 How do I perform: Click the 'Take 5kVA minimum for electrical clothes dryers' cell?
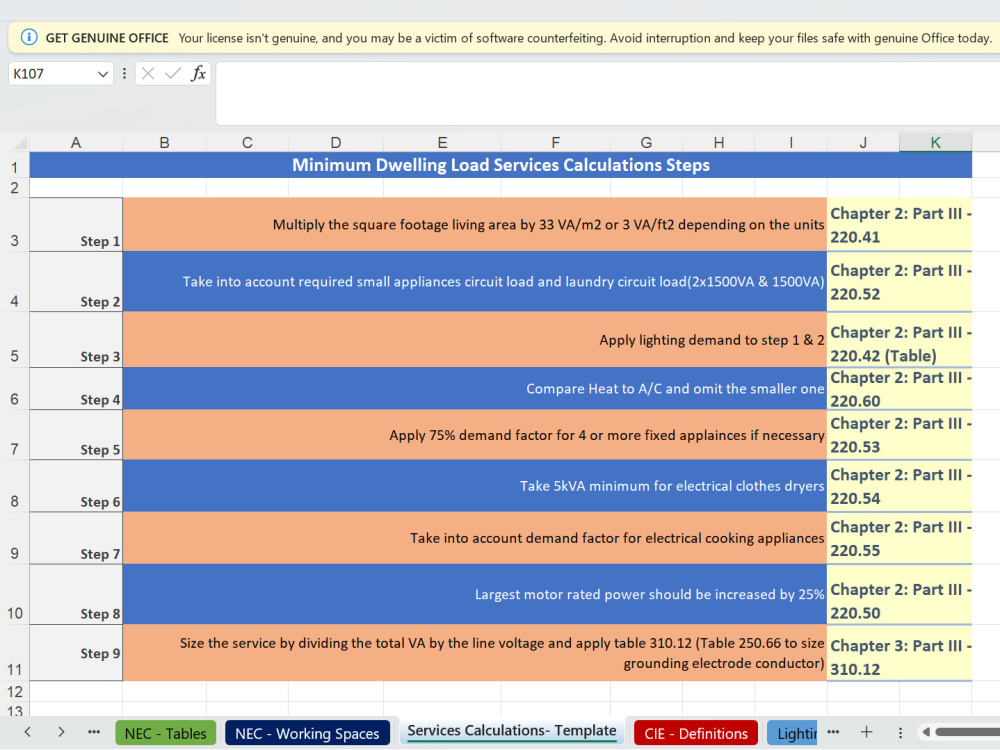474,485
